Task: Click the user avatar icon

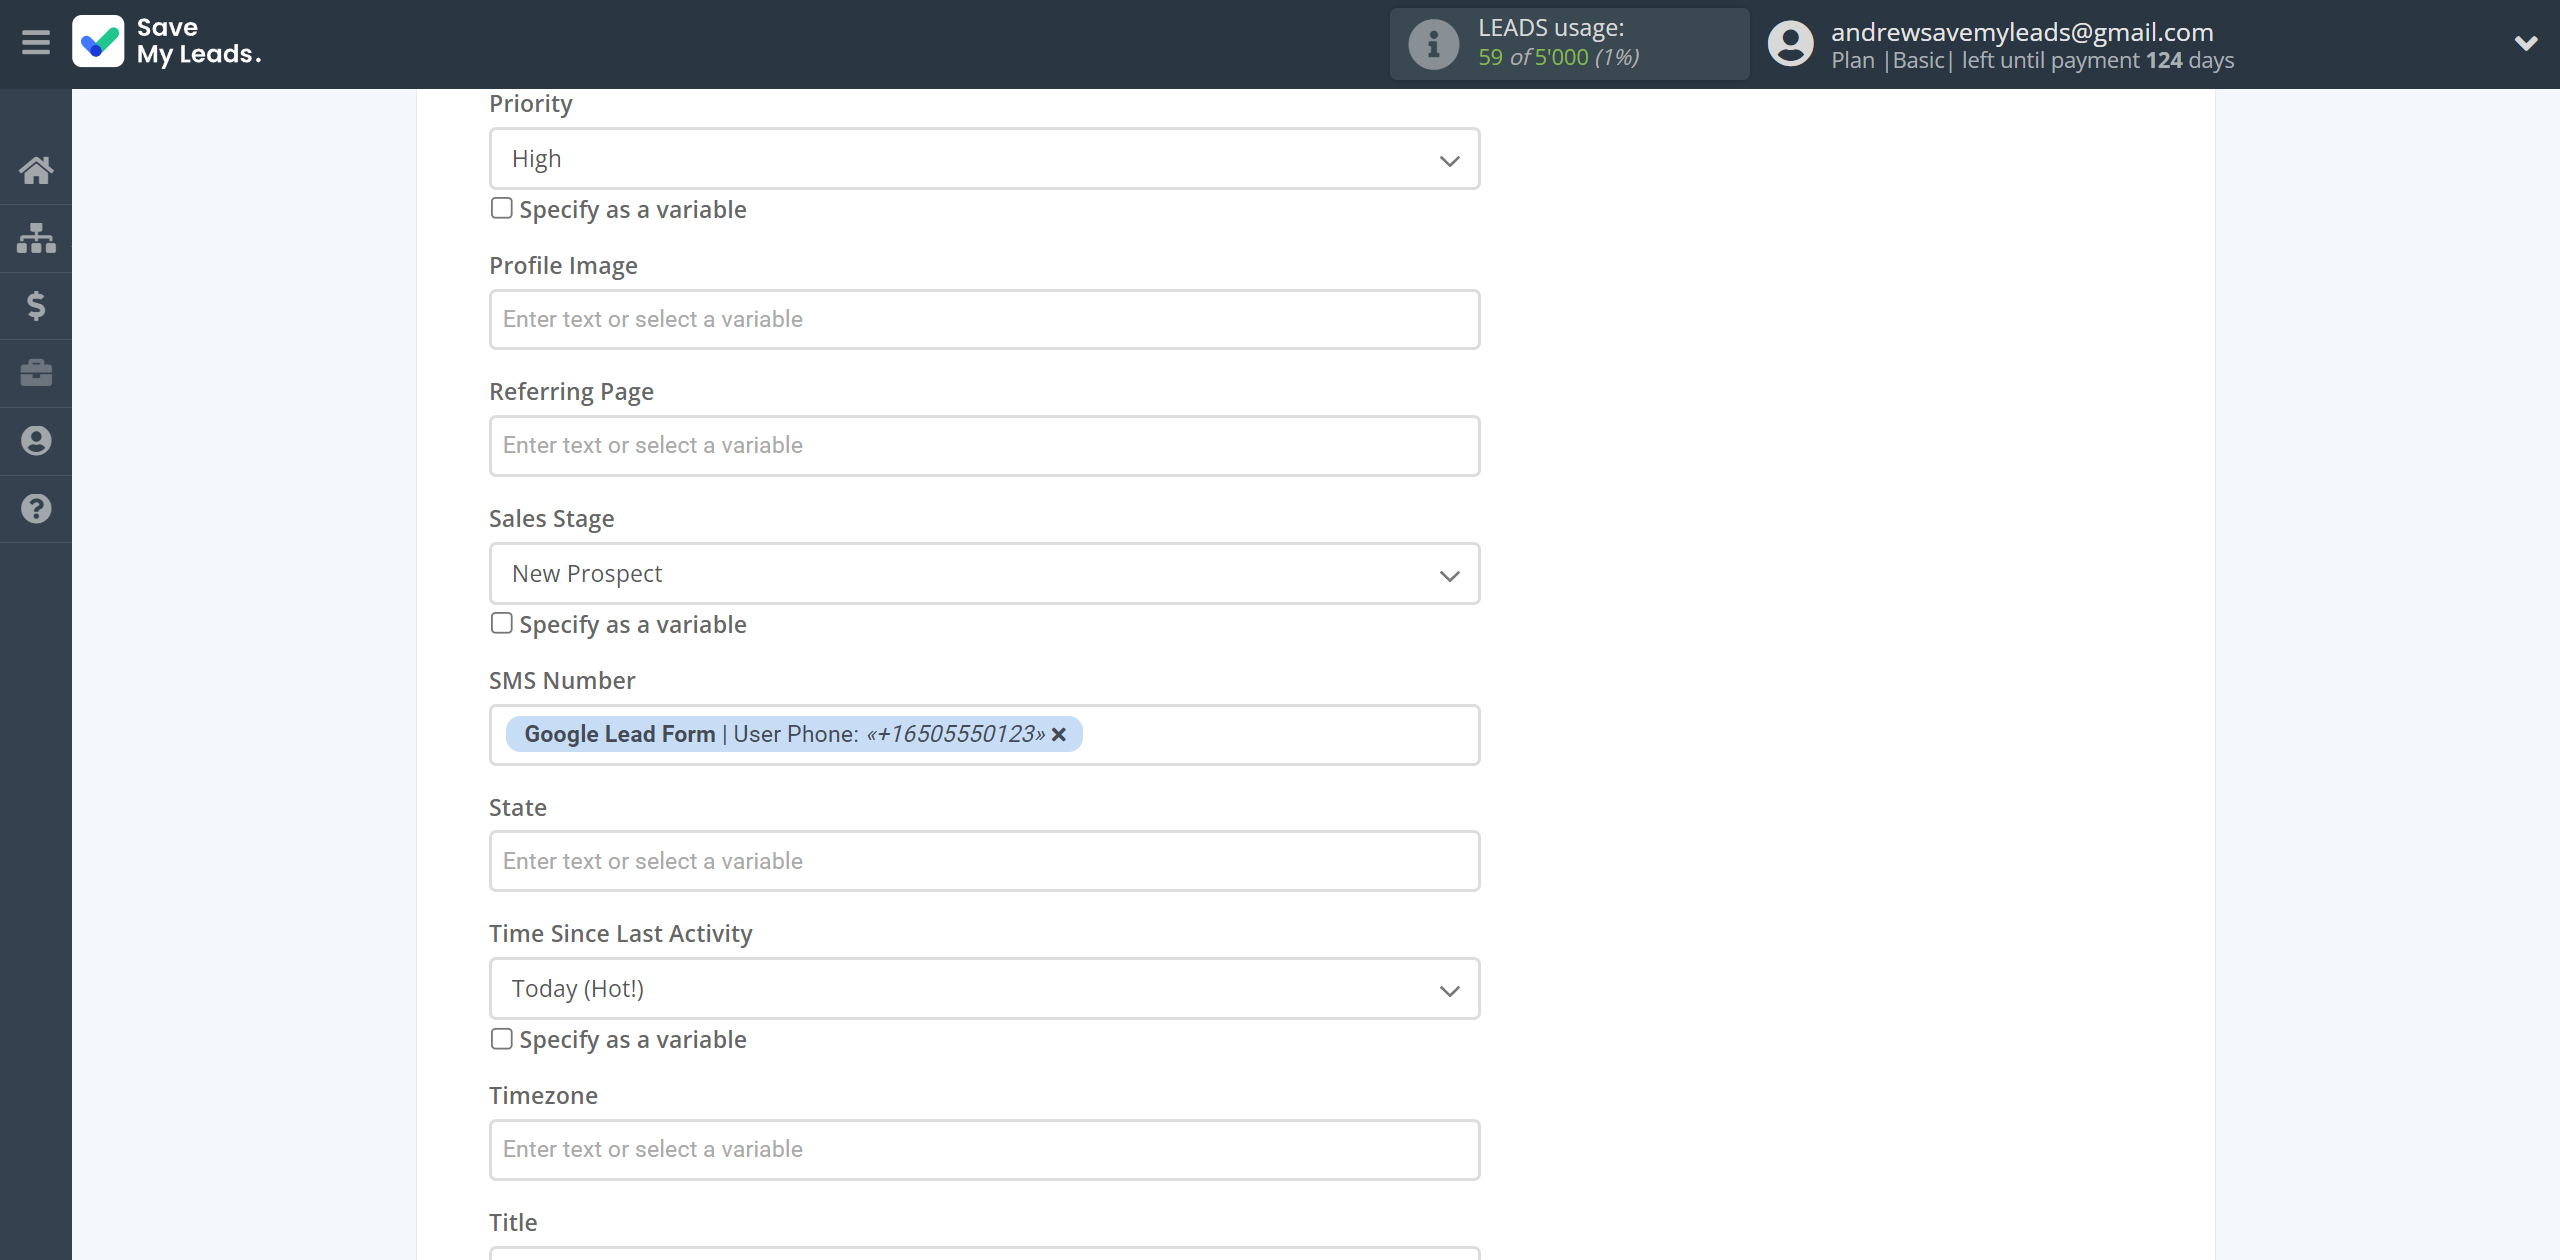Action: [1790, 44]
